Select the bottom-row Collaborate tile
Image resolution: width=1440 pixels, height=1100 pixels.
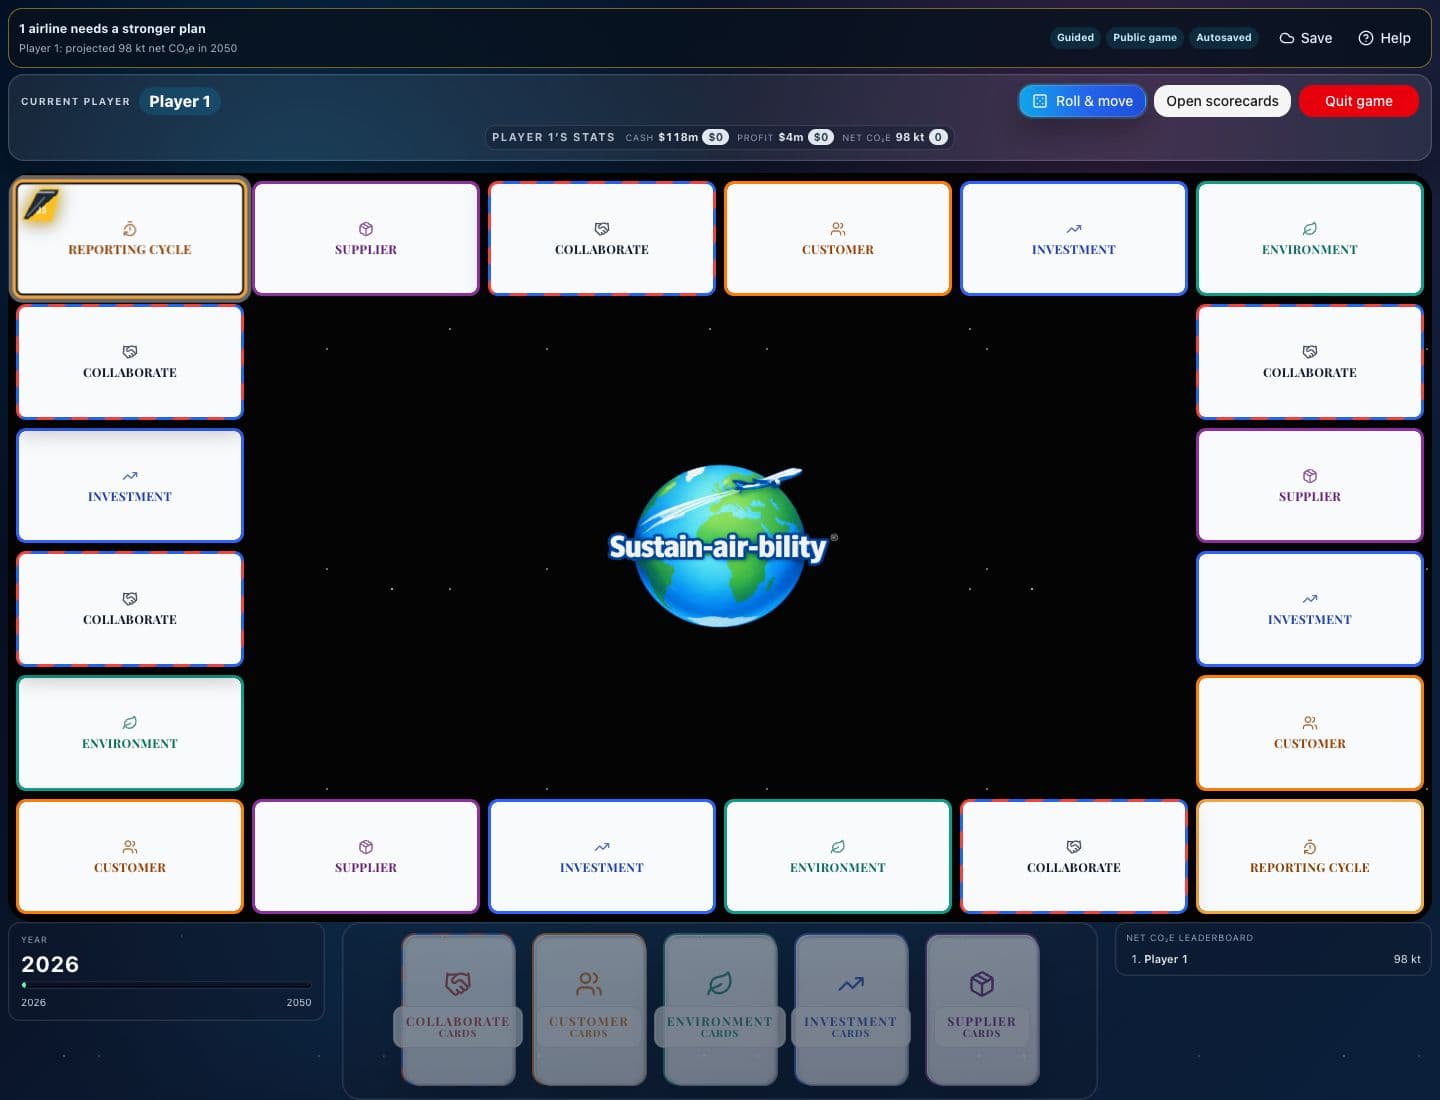click(x=1074, y=856)
